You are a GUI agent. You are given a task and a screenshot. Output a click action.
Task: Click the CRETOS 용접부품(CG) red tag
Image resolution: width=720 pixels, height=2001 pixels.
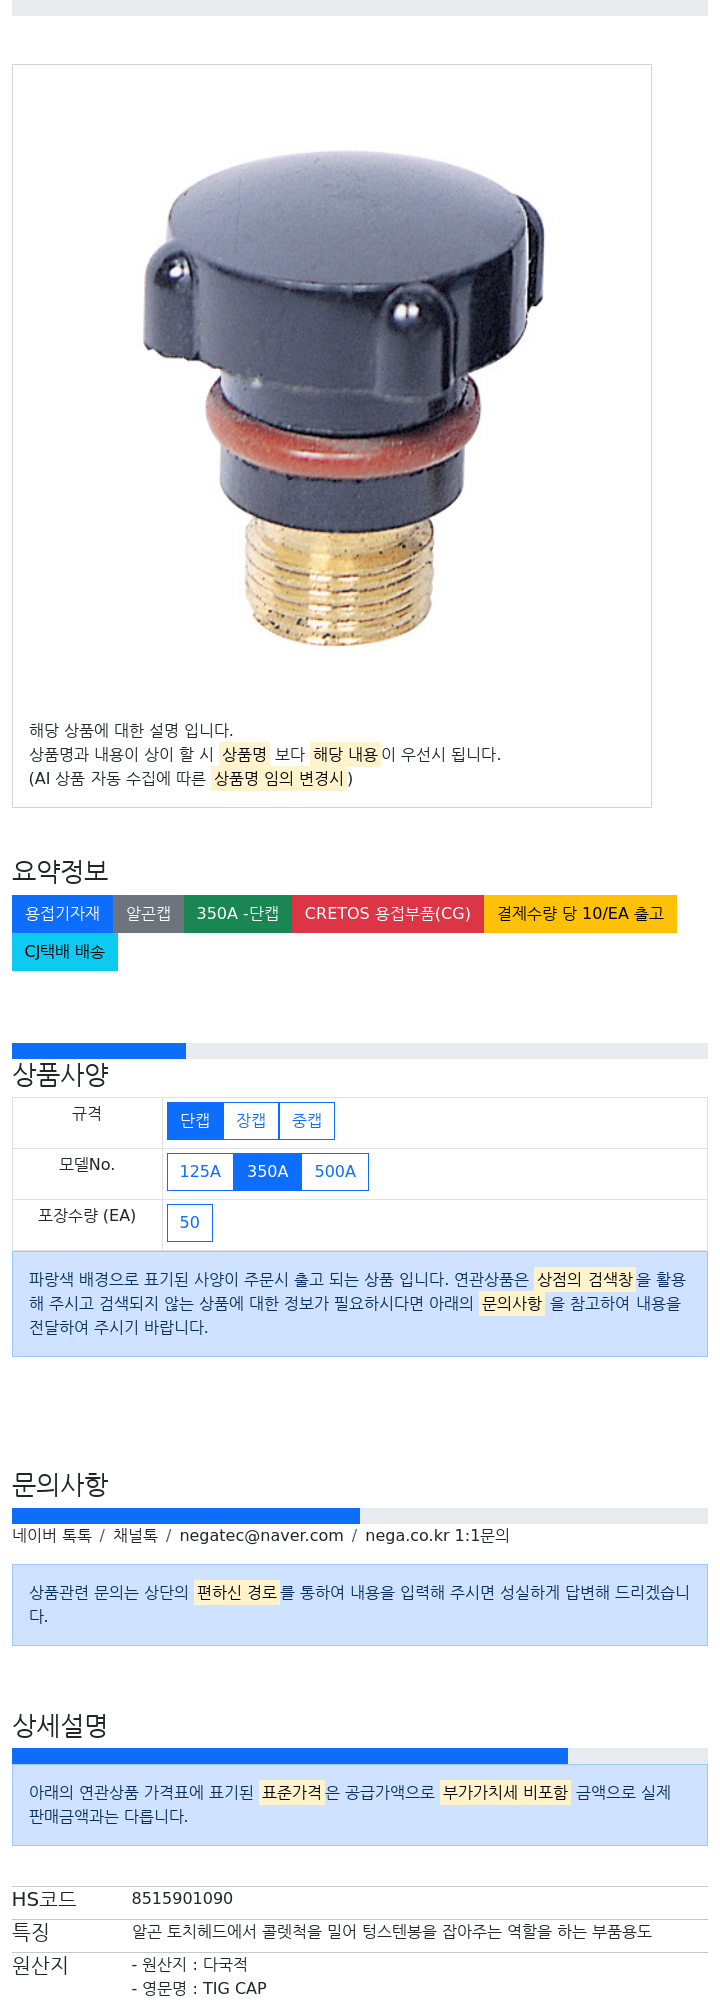click(x=388, y=914)
